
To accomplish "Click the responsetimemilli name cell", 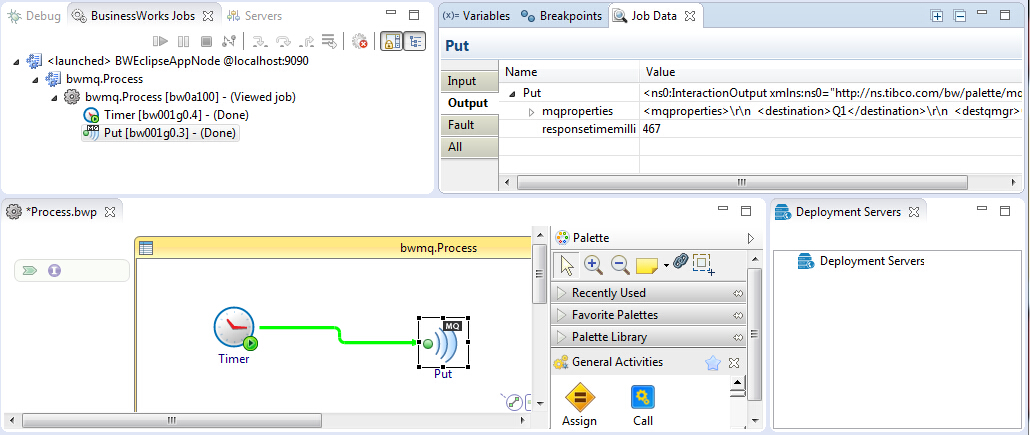I will click(x=589, y=129).
